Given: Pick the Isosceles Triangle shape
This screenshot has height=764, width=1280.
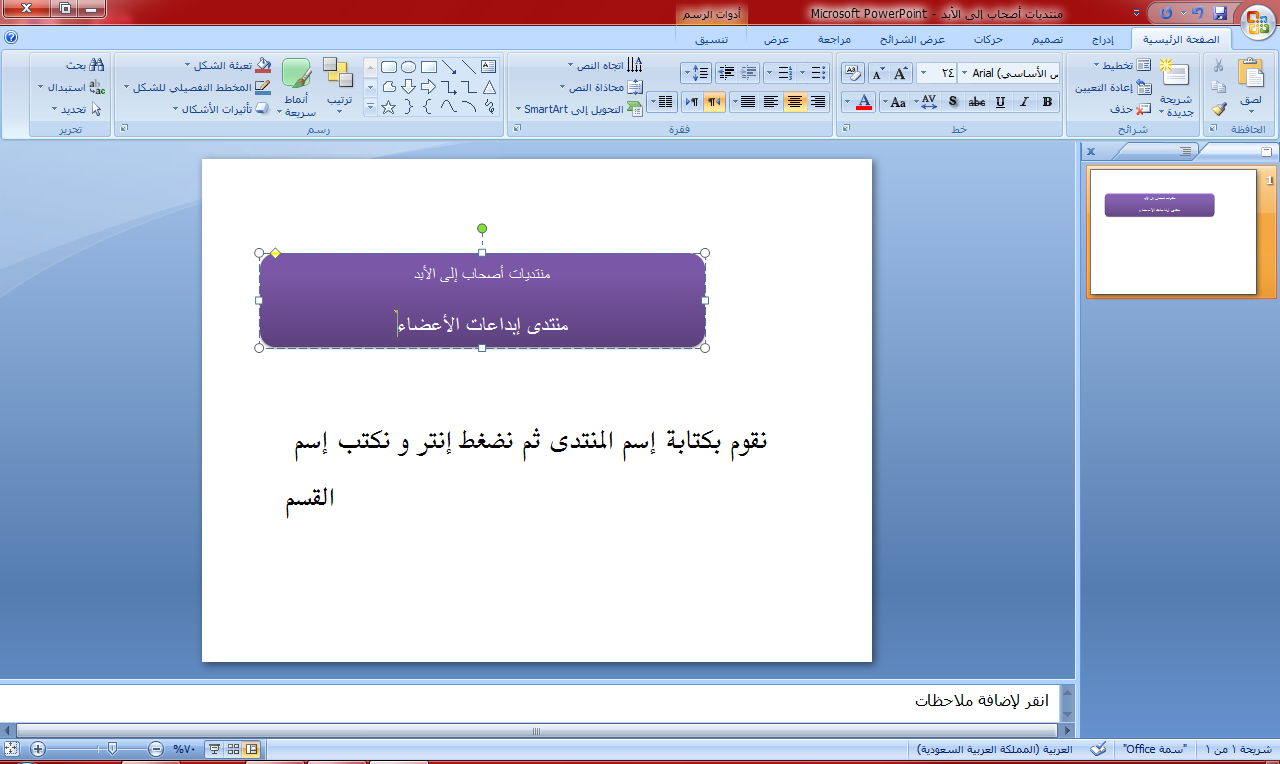Looking at the screenshot, I should point(488,86).
